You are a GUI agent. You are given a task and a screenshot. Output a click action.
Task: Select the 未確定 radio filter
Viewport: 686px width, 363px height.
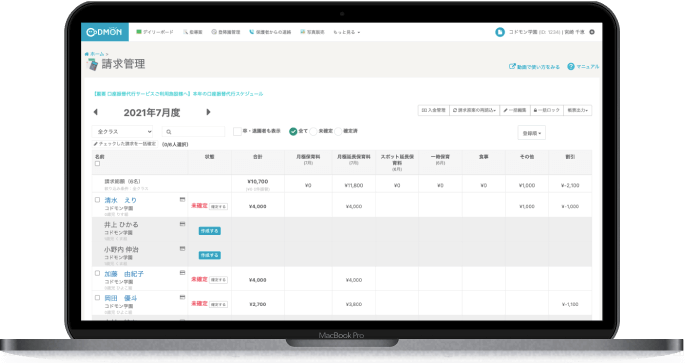tap(313, 131)
